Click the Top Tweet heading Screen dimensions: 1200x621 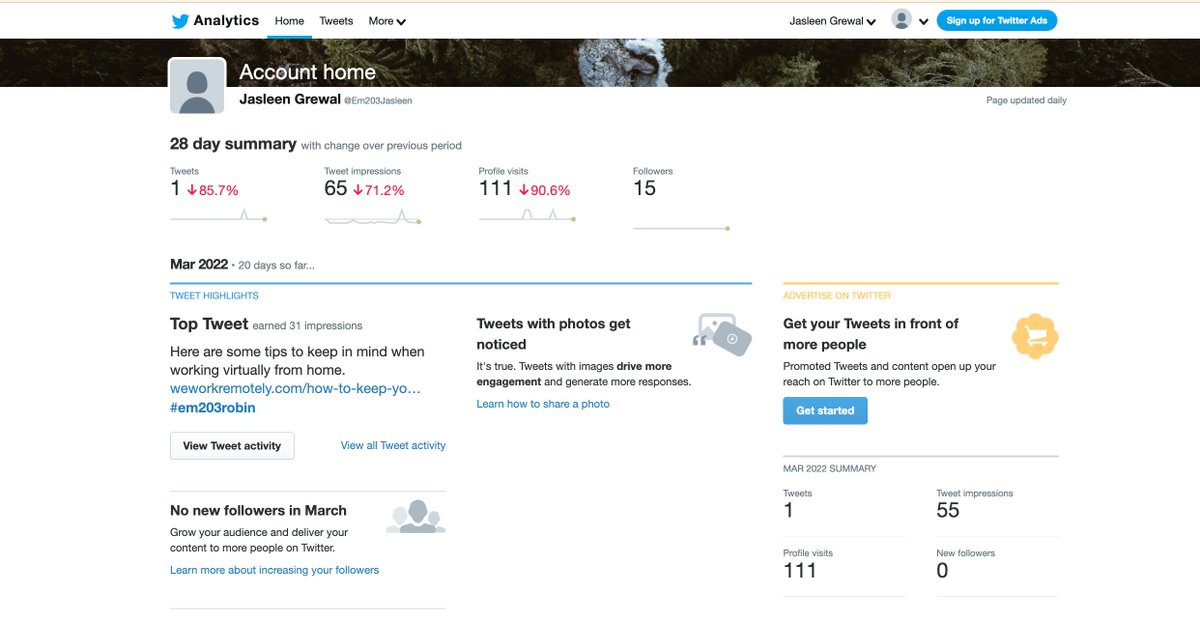tap(209, 324)
